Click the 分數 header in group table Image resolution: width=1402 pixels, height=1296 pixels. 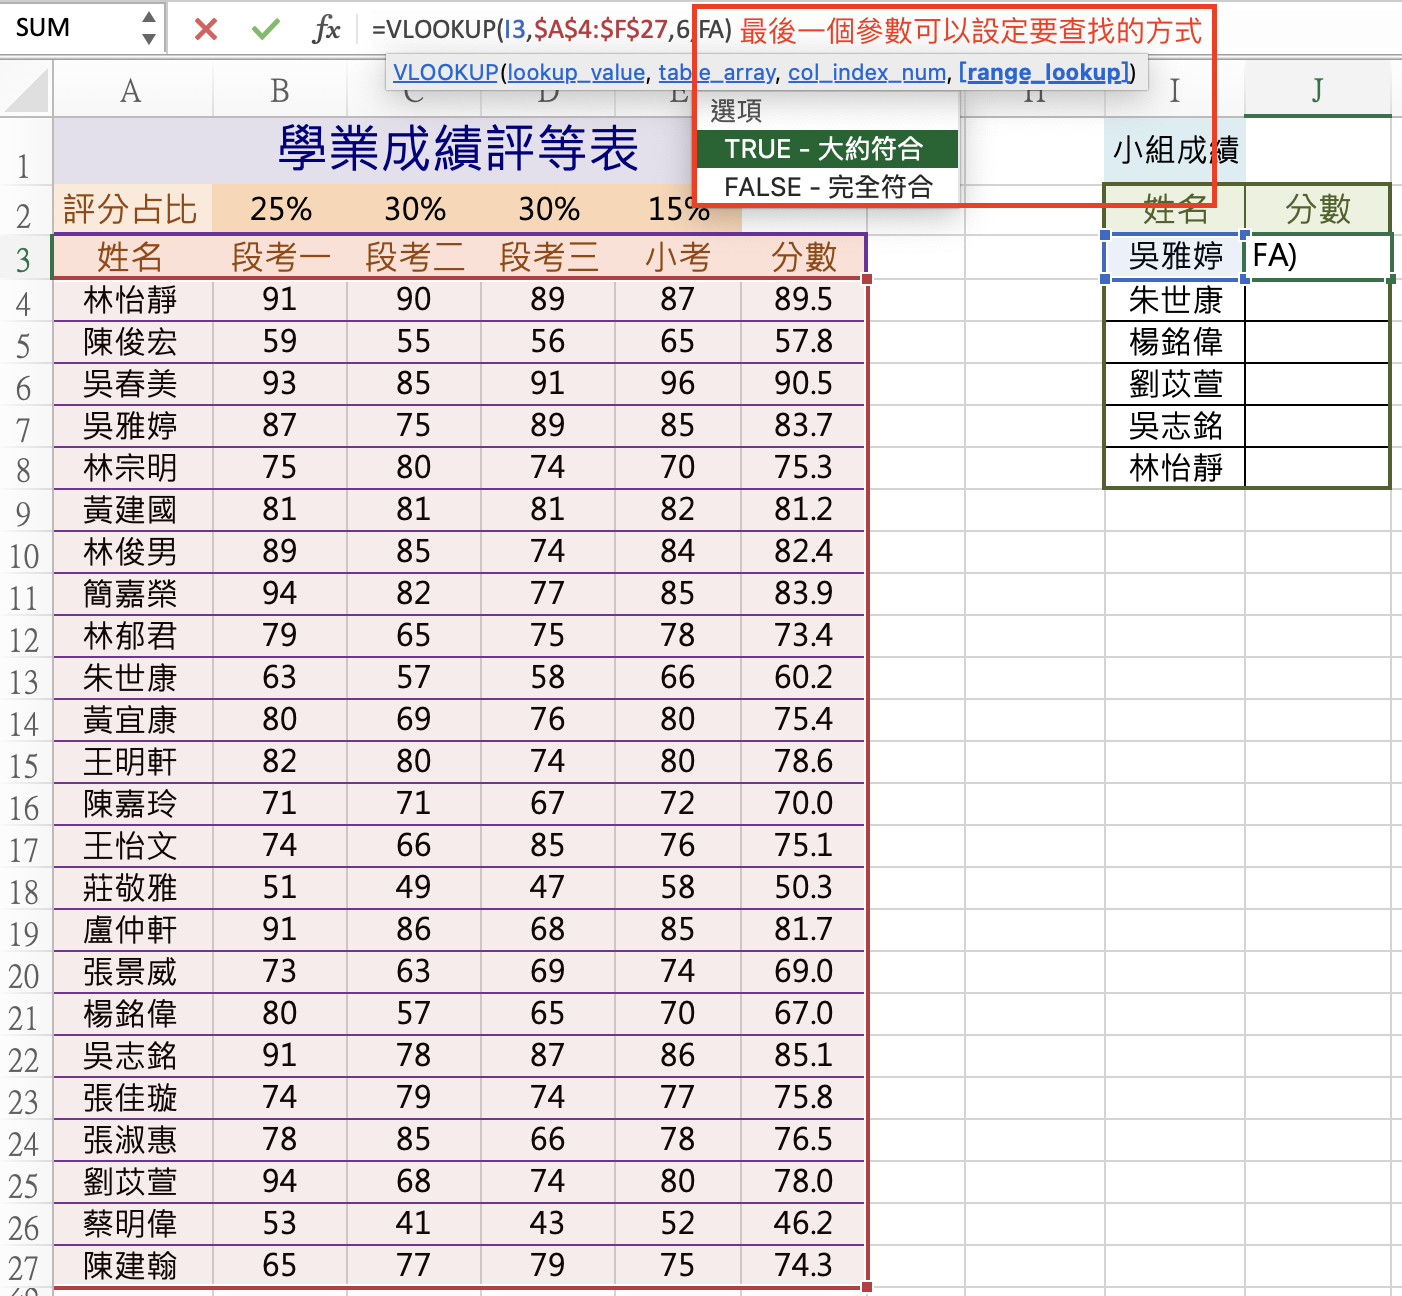click(1317, 209)
